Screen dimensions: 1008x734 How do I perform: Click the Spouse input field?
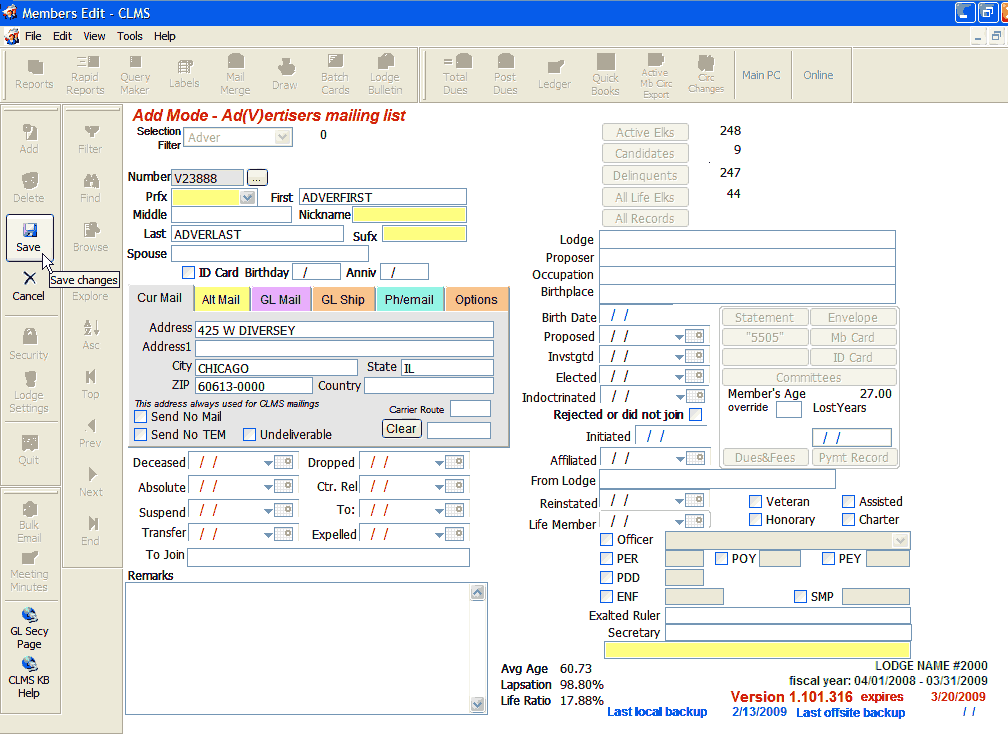click(x=270, y=254)
